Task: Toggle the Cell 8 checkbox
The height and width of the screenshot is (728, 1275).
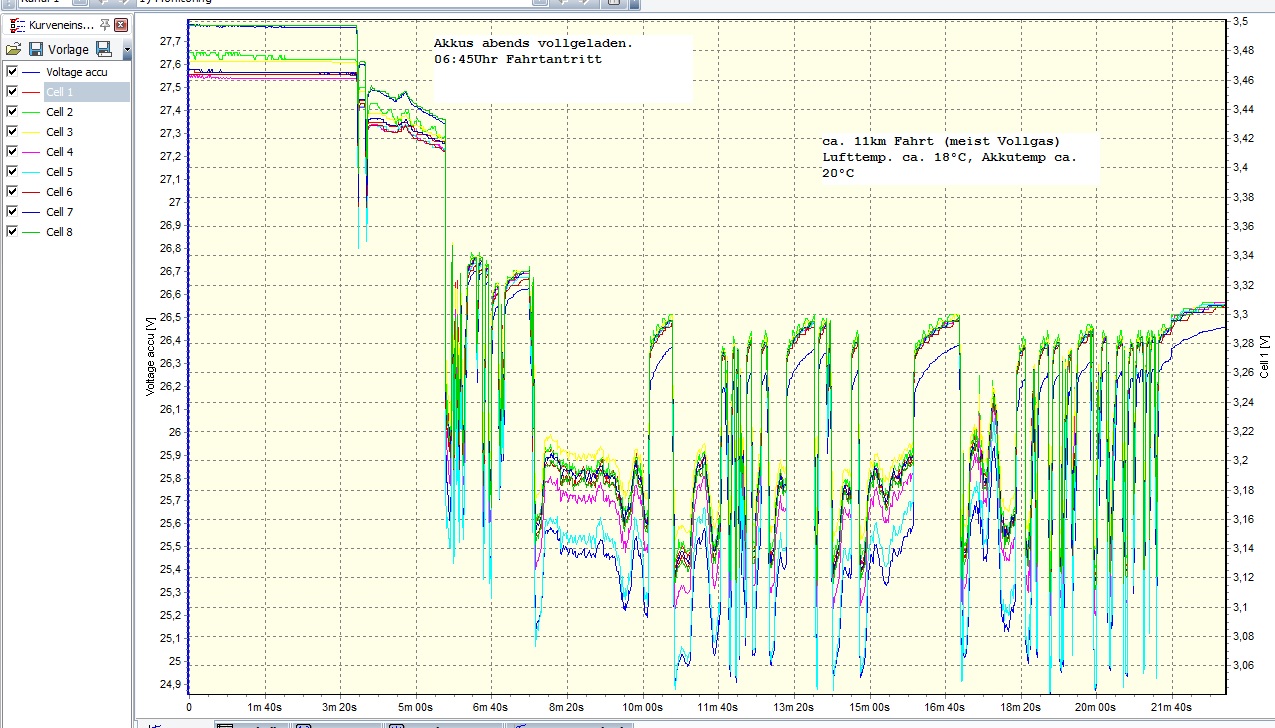Action: (12, 232)
